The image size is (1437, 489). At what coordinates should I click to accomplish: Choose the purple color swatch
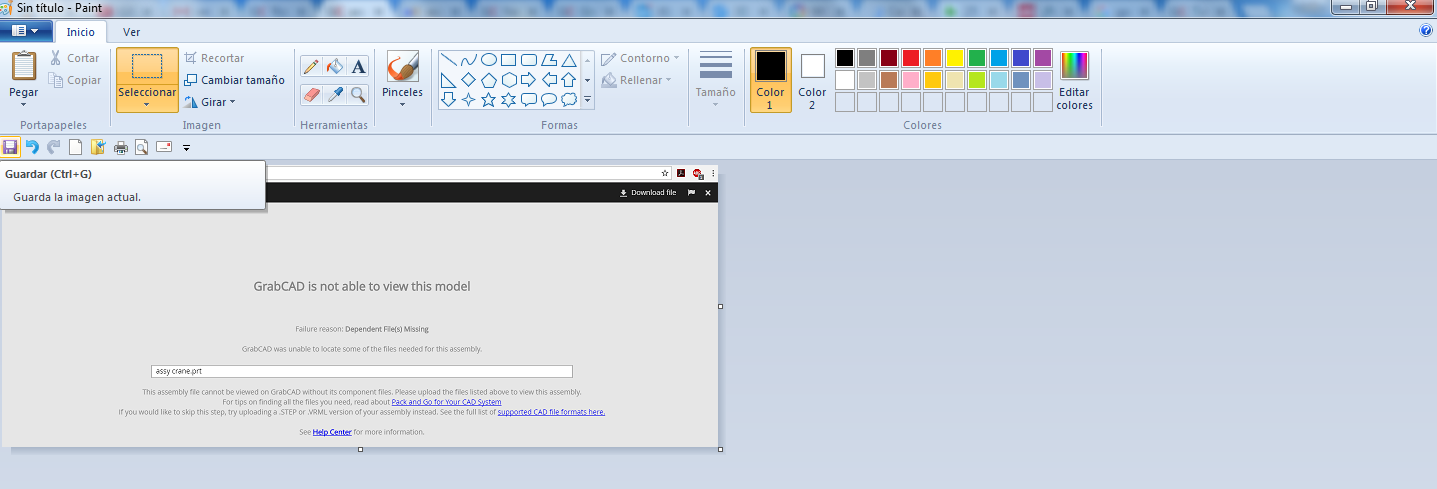[1043, 58]
